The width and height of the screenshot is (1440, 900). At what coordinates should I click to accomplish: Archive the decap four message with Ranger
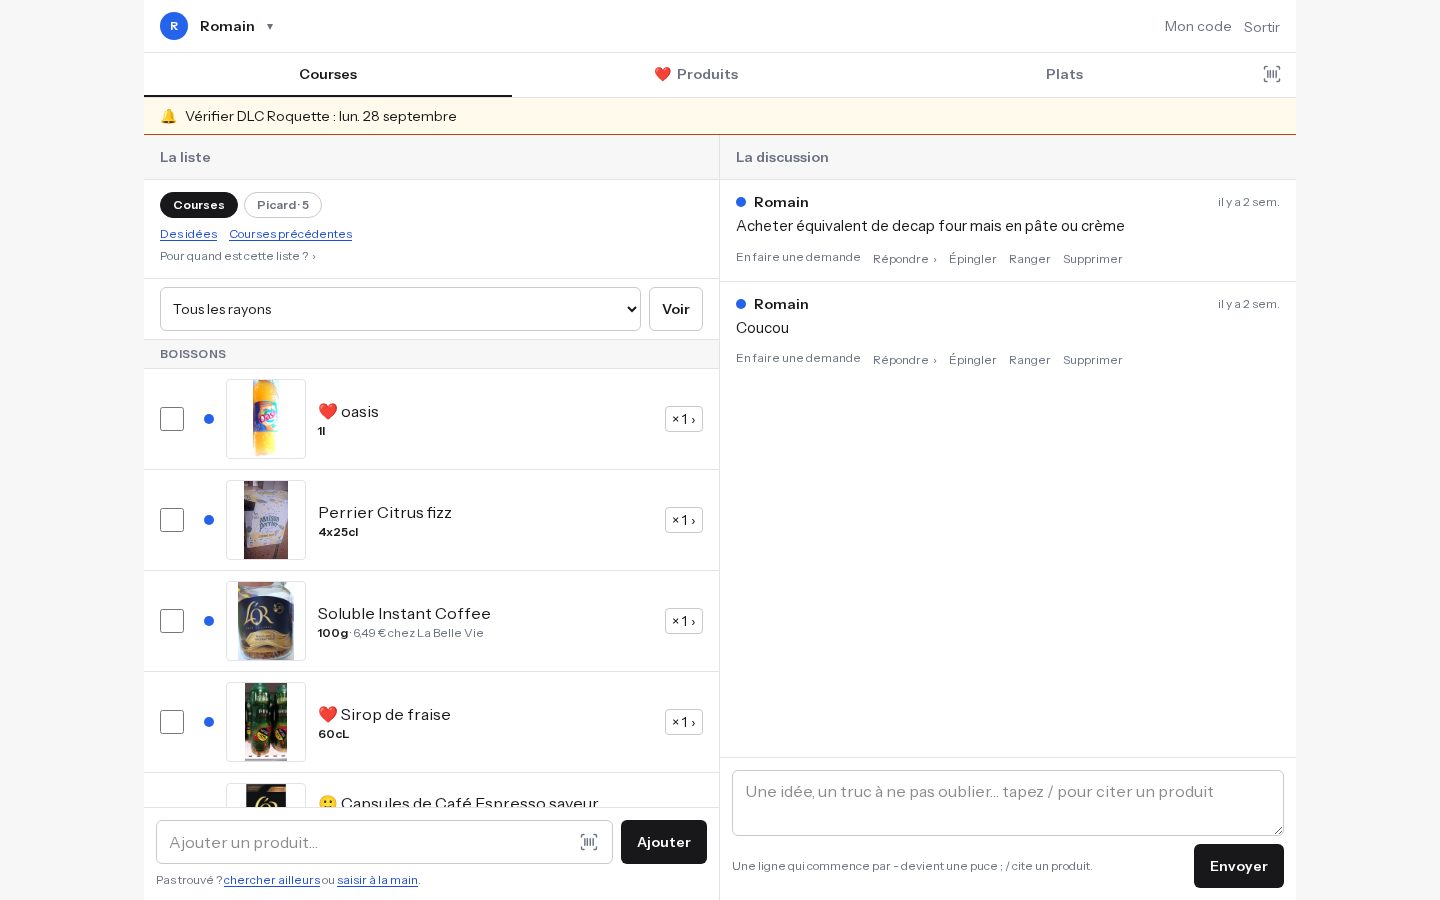(1030, 259)
